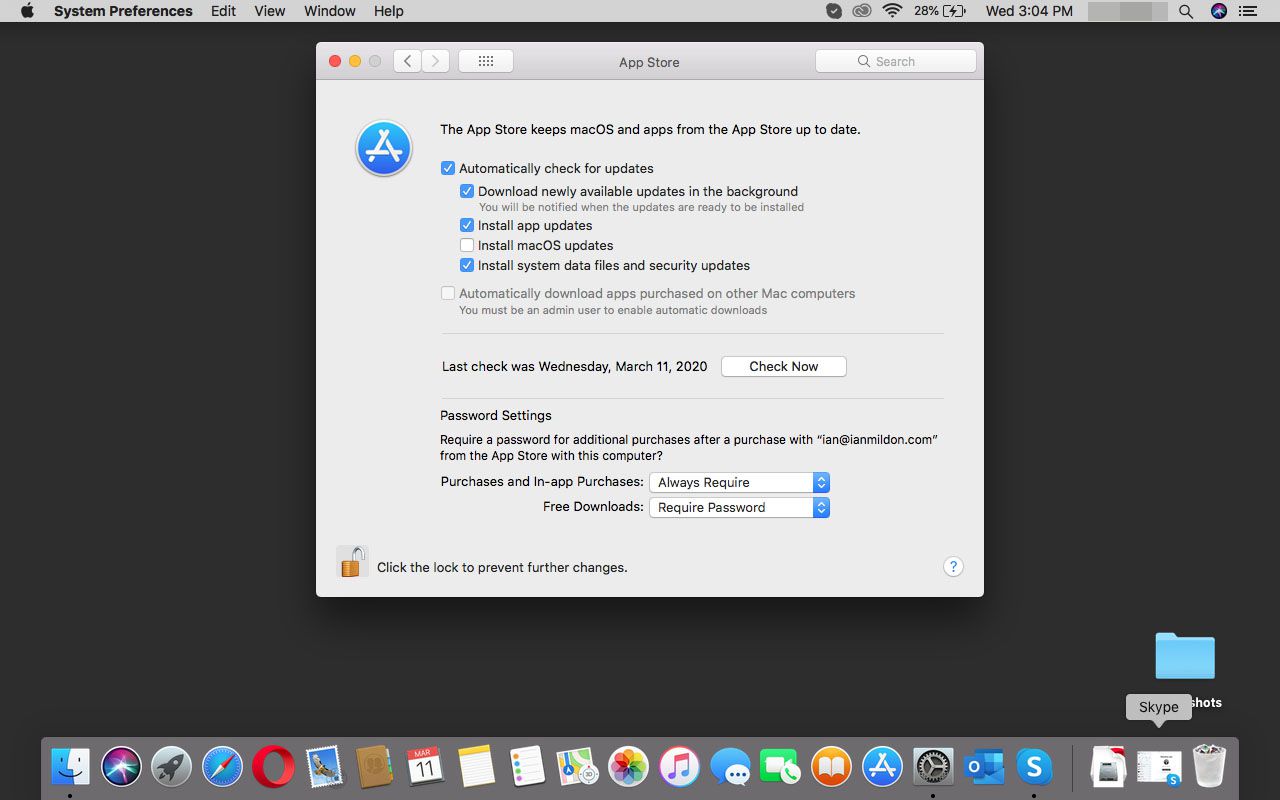Open the View menu
Viewport: 1280px width, 800px height.
tap(269, 11)
